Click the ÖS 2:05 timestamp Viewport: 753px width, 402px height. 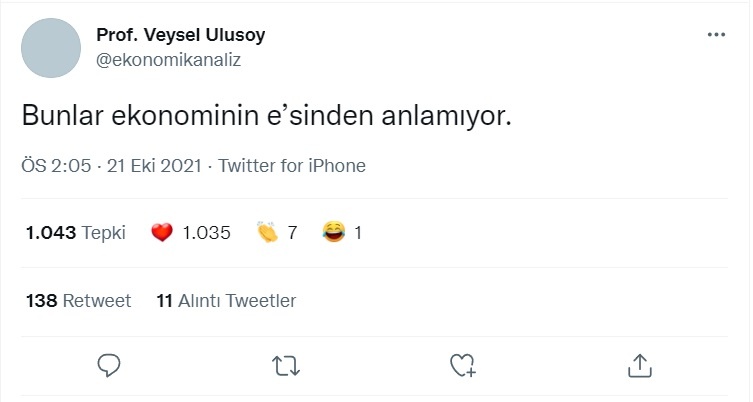56,166
